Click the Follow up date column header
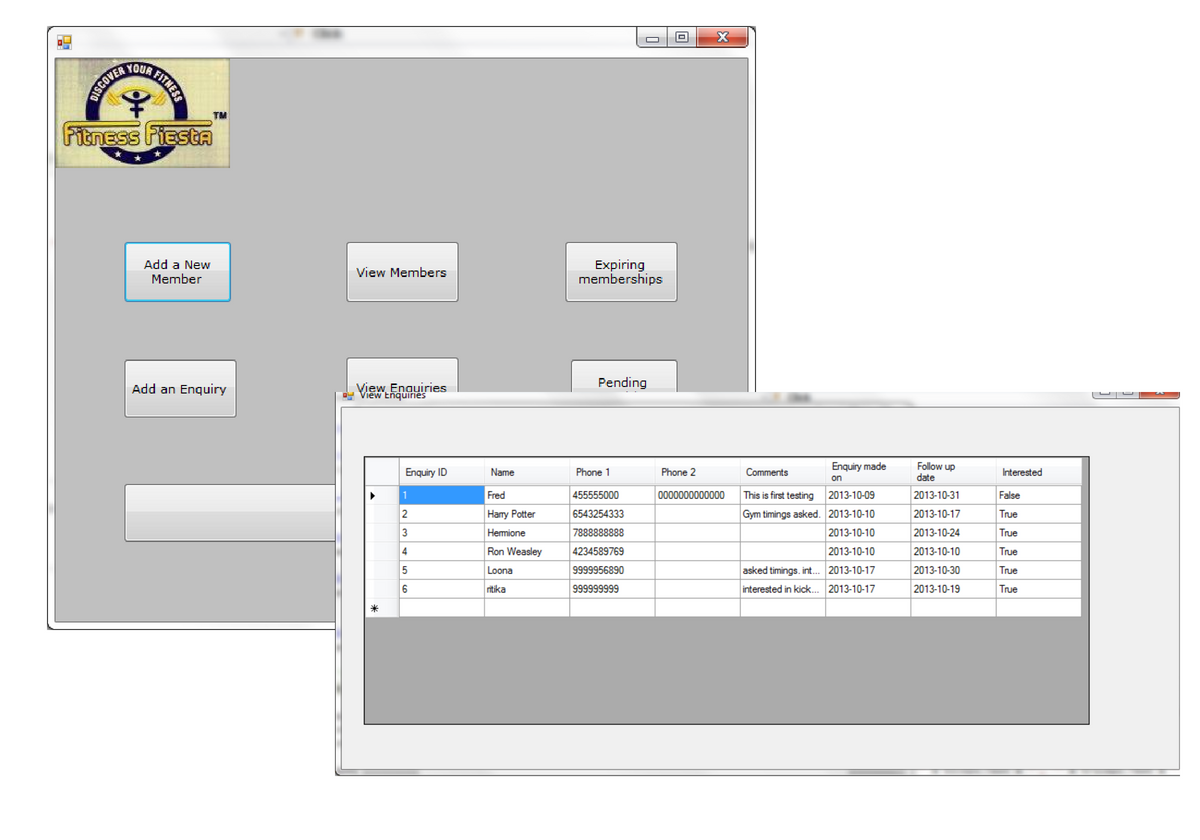Image resolution: width=1200 pixels, height=840 pixels. coord(952,472)
